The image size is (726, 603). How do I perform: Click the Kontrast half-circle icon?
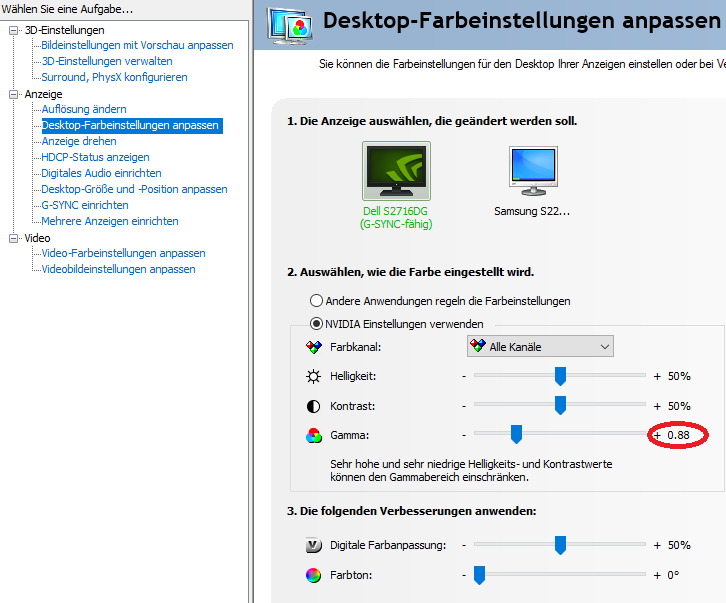[x=313, y=406]
